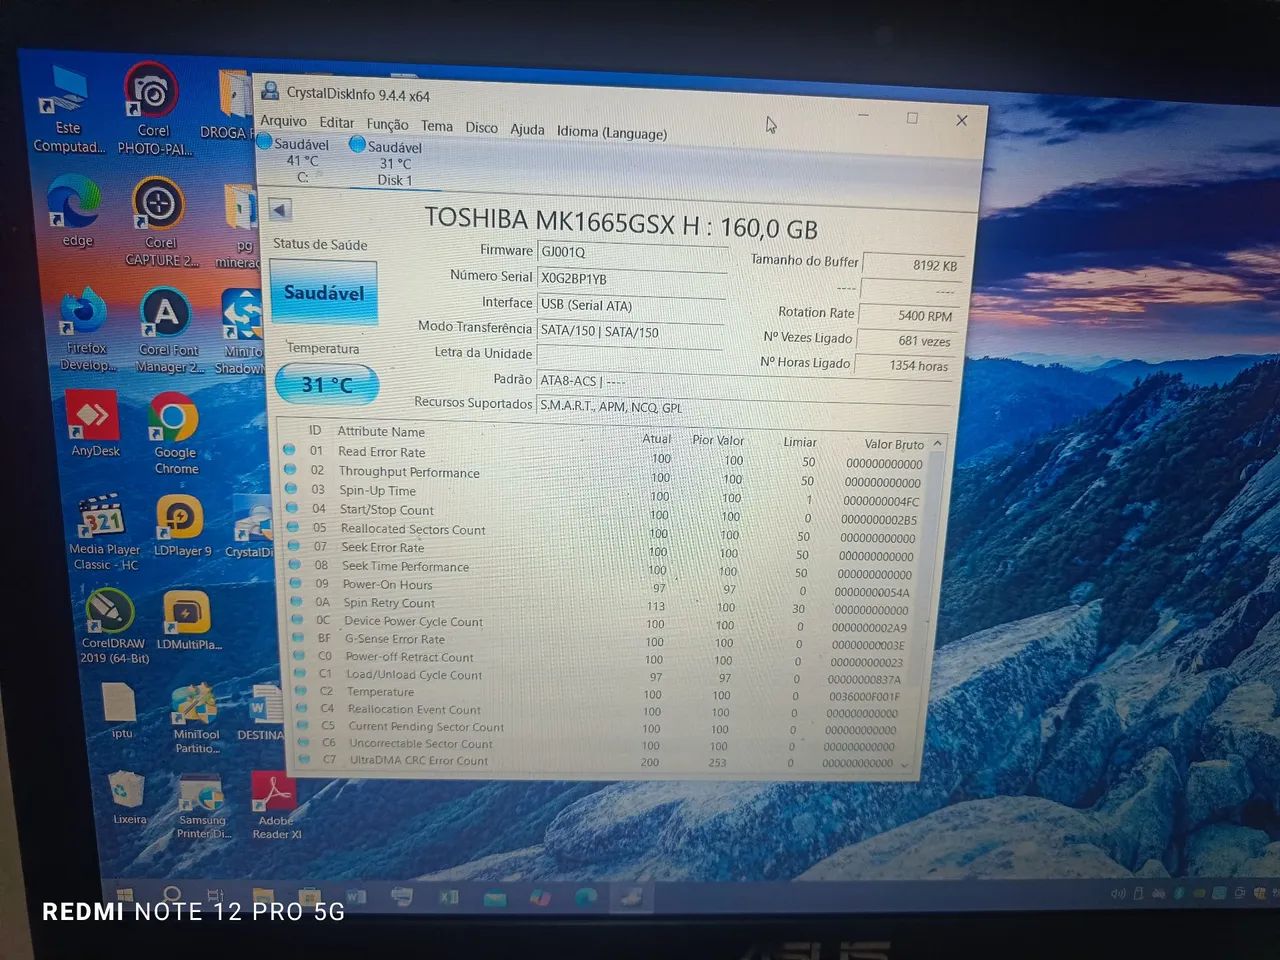Click the Windows Start button

coord(124,893)
